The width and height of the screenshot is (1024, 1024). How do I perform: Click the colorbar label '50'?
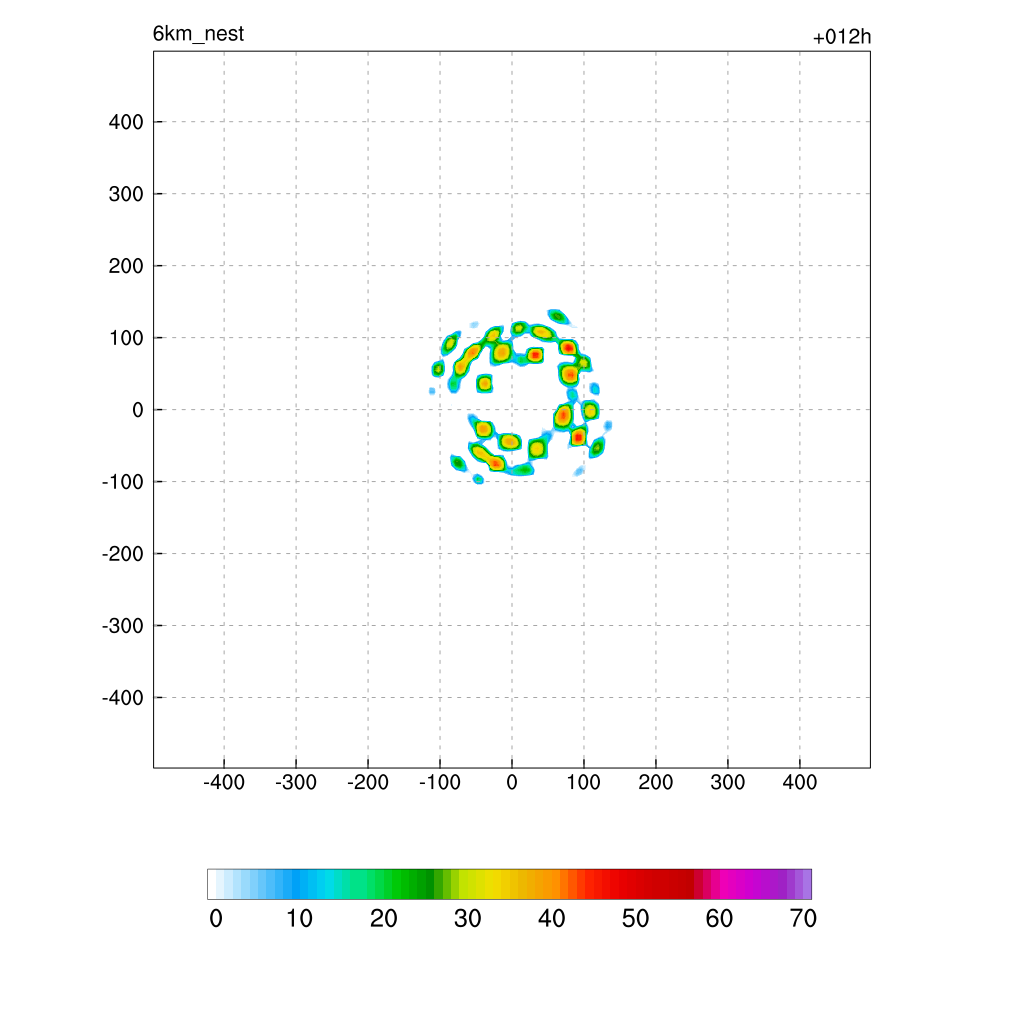pos(635,919)
